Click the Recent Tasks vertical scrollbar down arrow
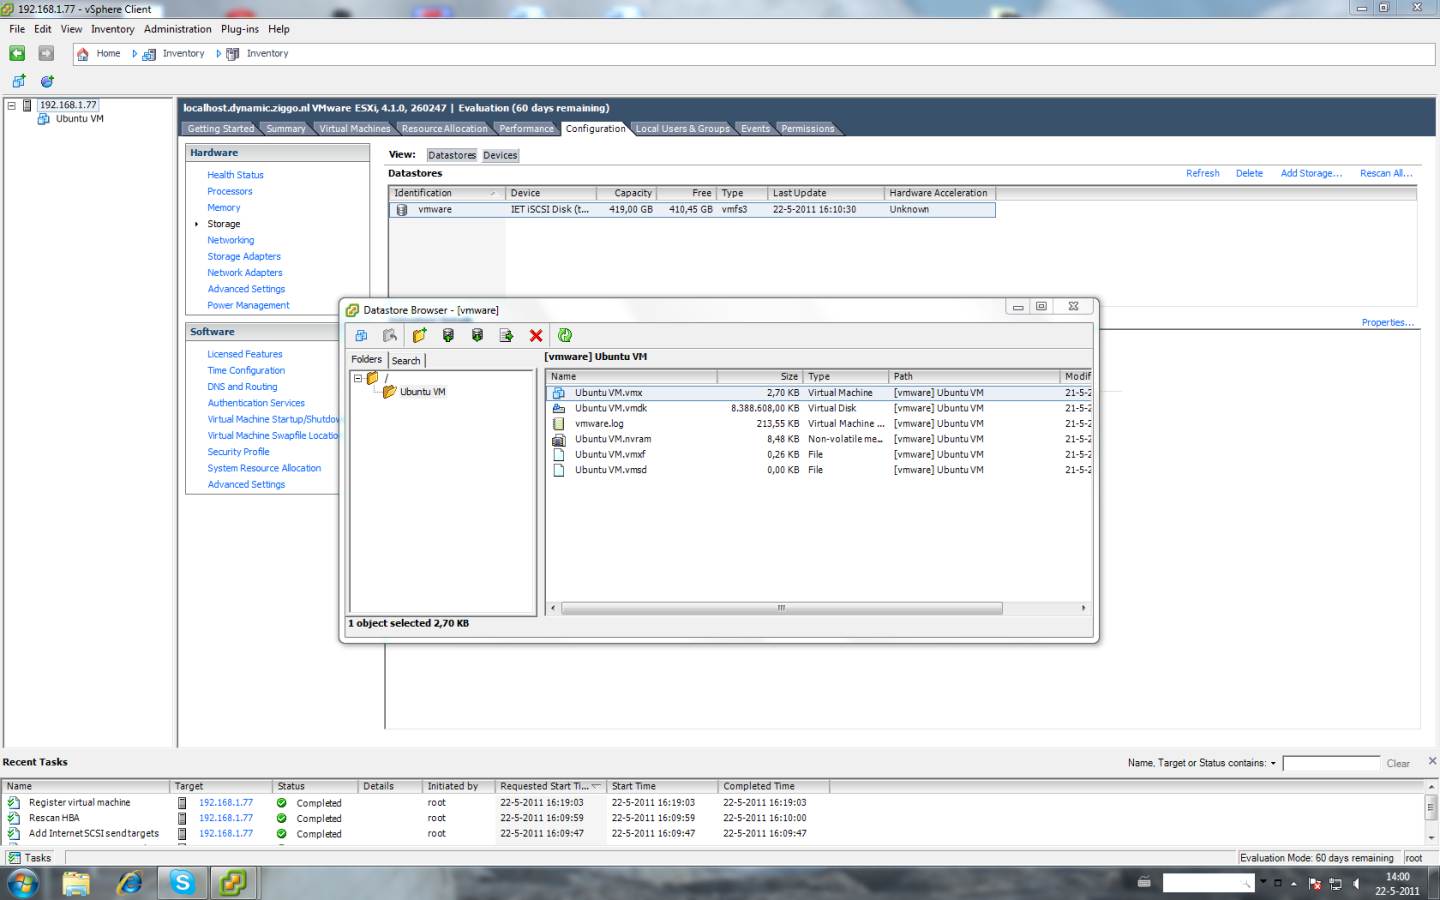The height and width of the screenshot is (900, 1440). 1431,838
